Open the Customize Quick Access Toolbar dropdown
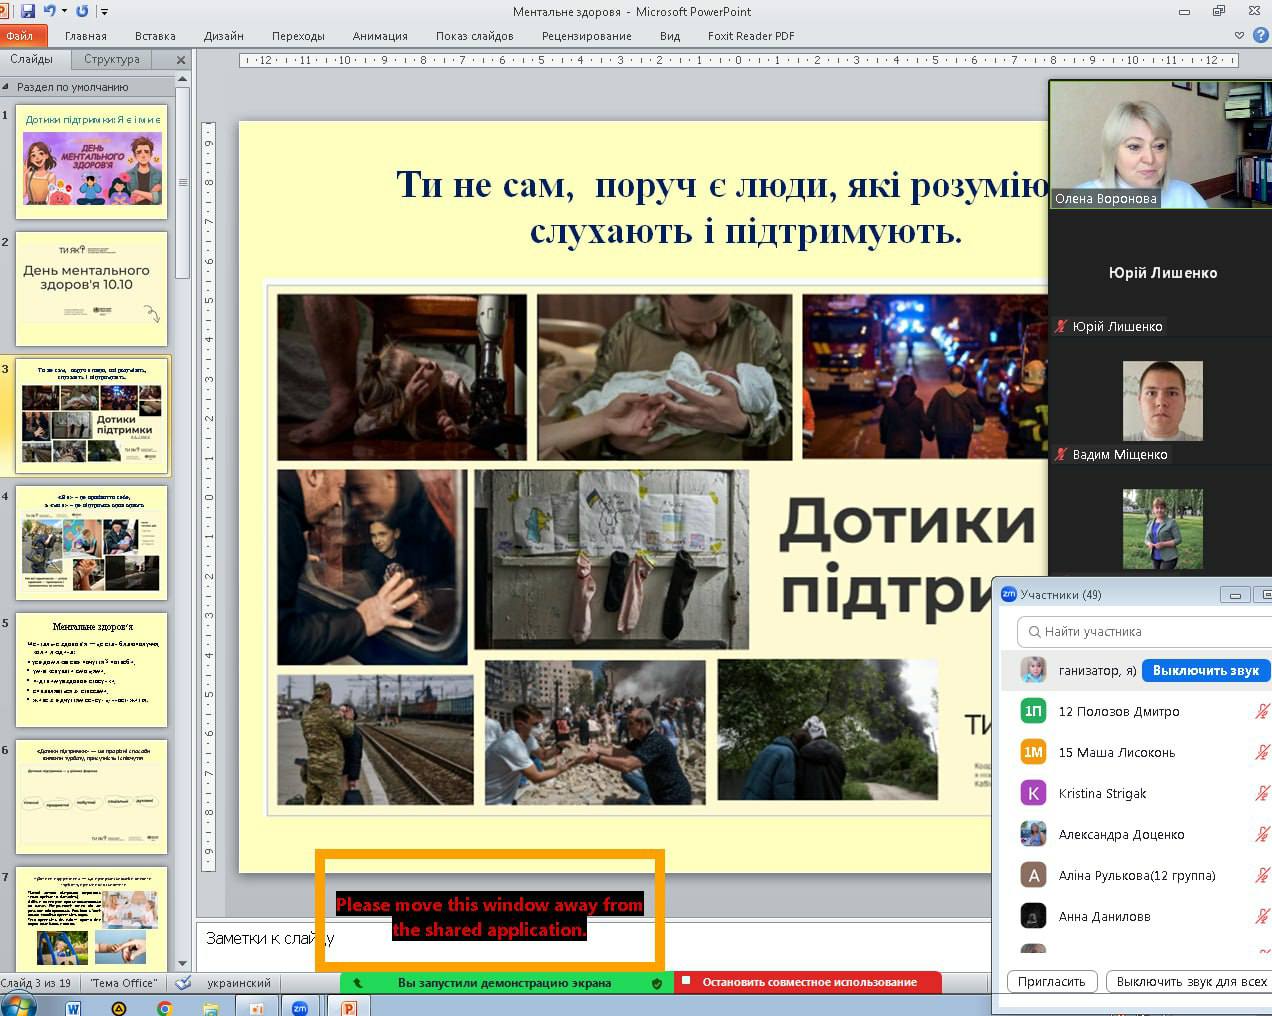Viewport: 1272px width, 1016px height. click(105, 12)
